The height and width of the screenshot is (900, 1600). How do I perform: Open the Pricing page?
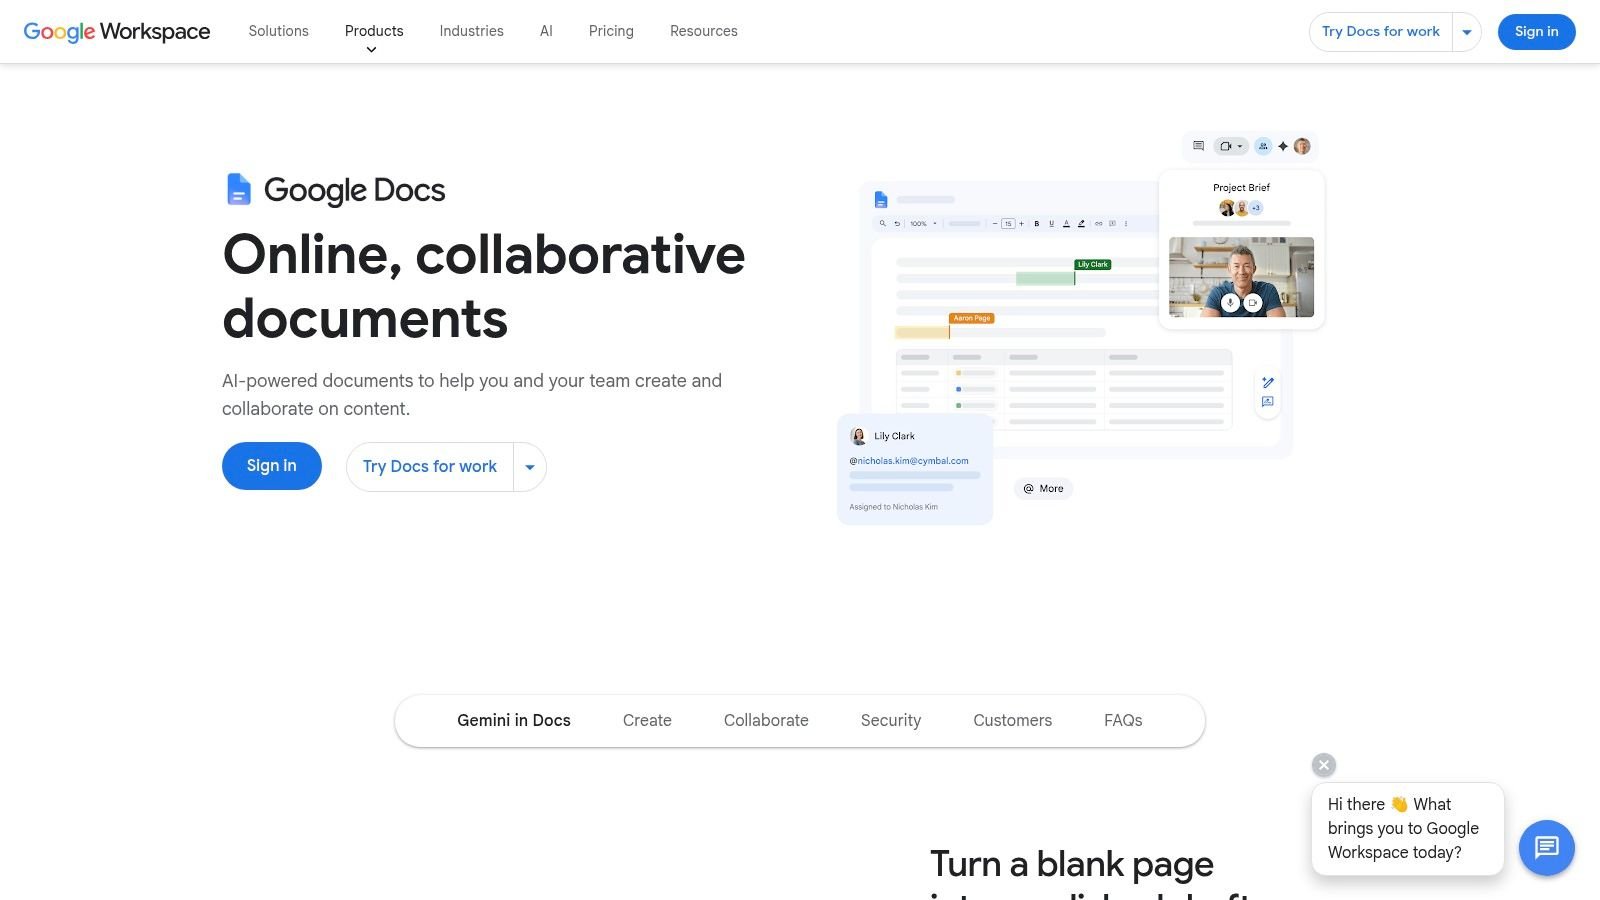[611, 31]
